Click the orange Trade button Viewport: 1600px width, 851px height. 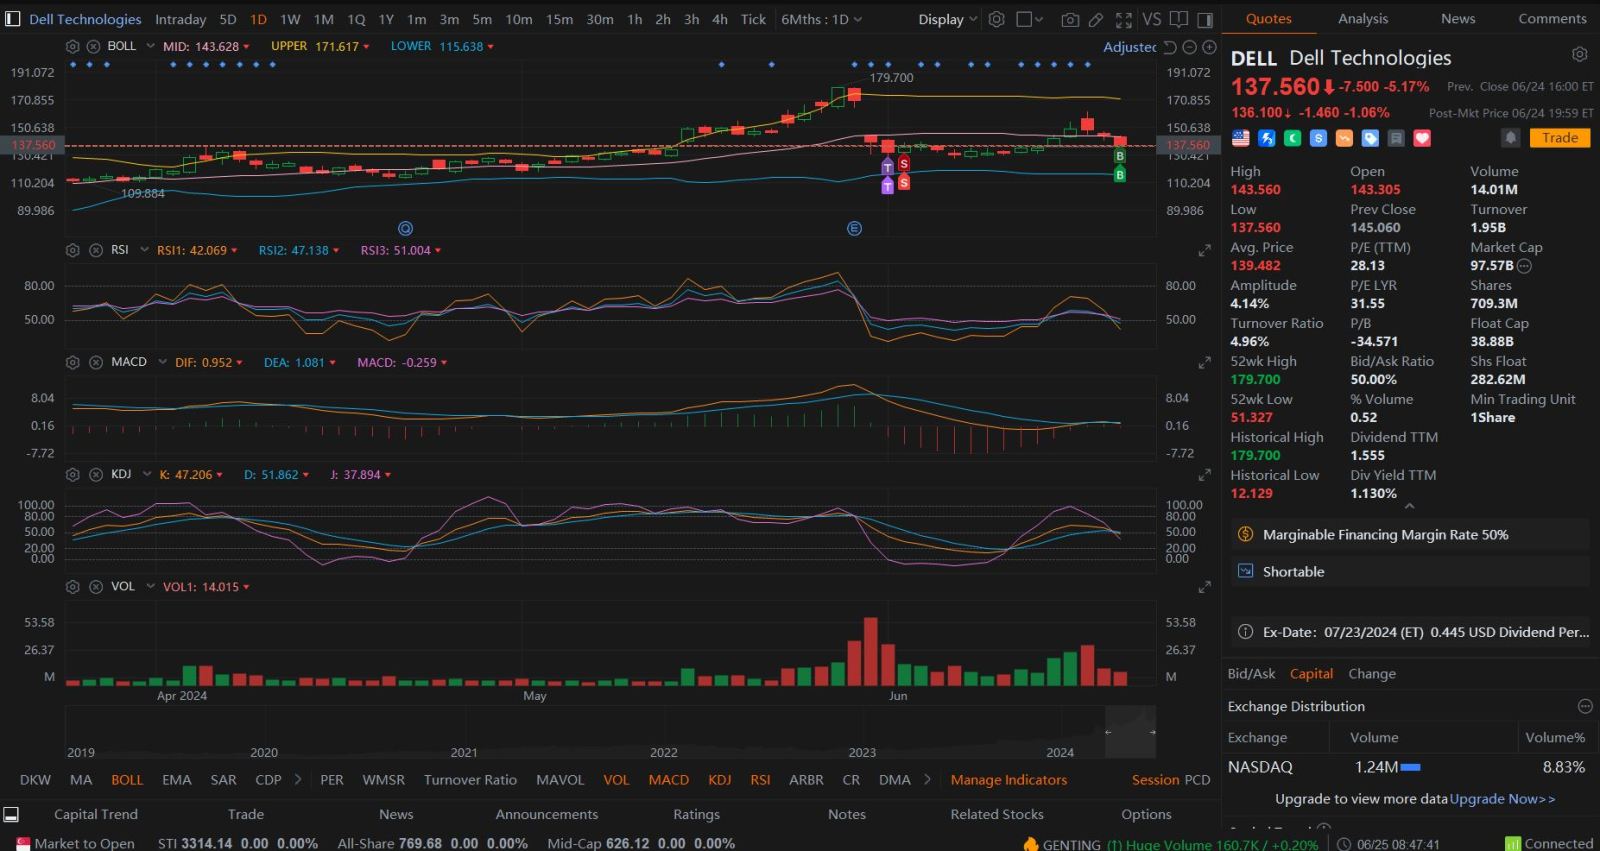tap(1559, 138)
